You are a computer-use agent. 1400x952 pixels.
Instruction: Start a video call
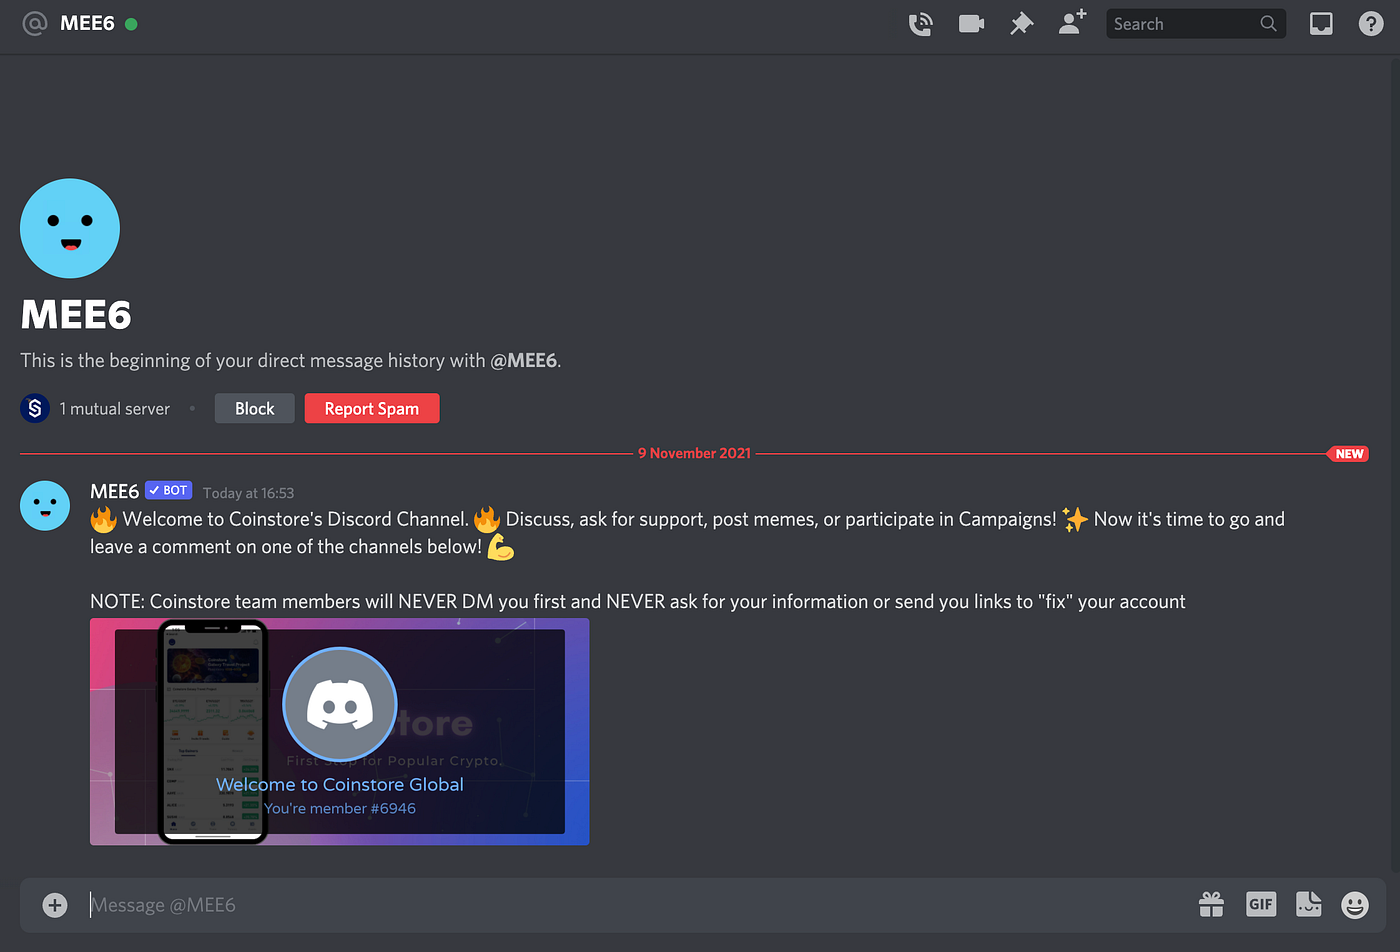tap(971, 24)
